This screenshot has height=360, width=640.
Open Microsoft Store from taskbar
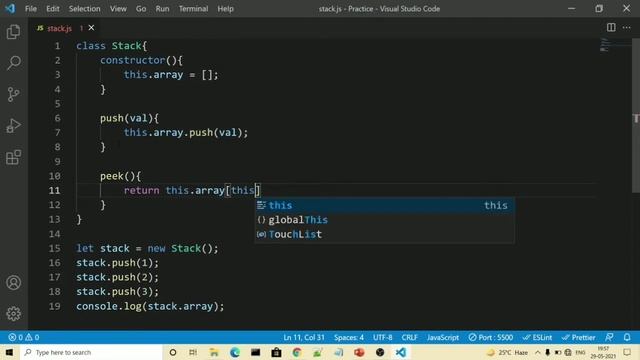pos(276,352)
